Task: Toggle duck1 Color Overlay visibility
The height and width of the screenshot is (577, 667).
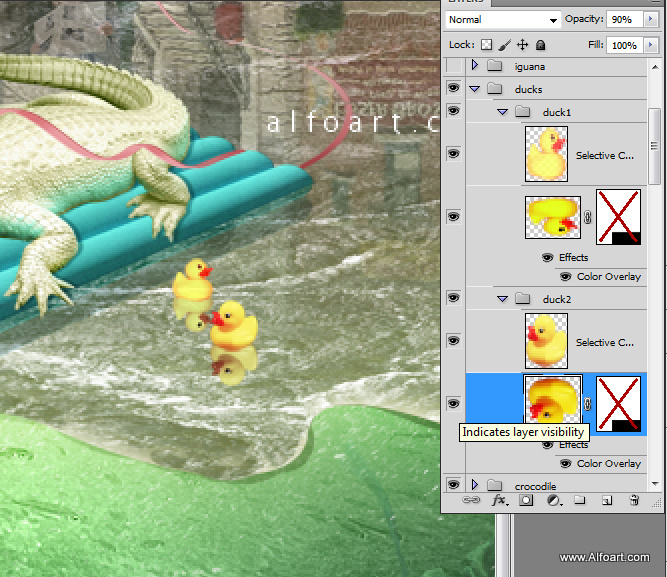Action: 565,277
